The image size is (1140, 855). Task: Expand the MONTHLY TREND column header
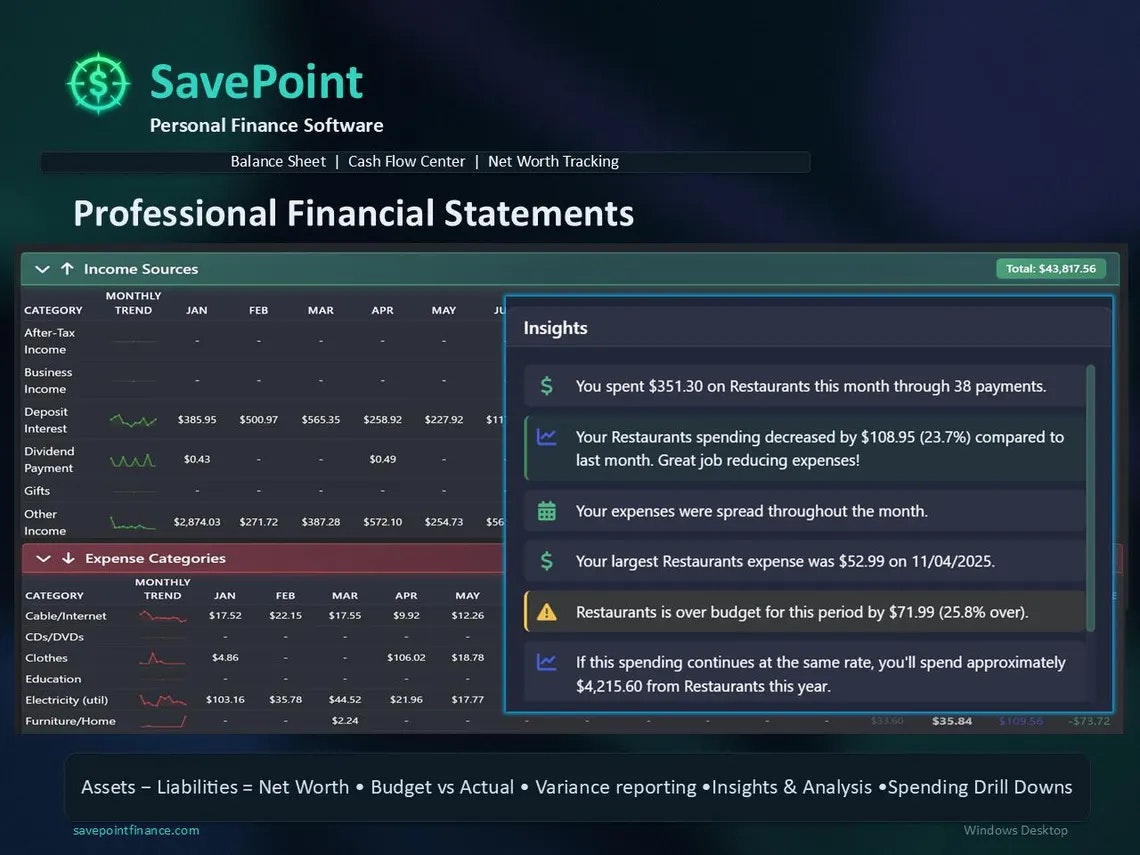point(132,302)
